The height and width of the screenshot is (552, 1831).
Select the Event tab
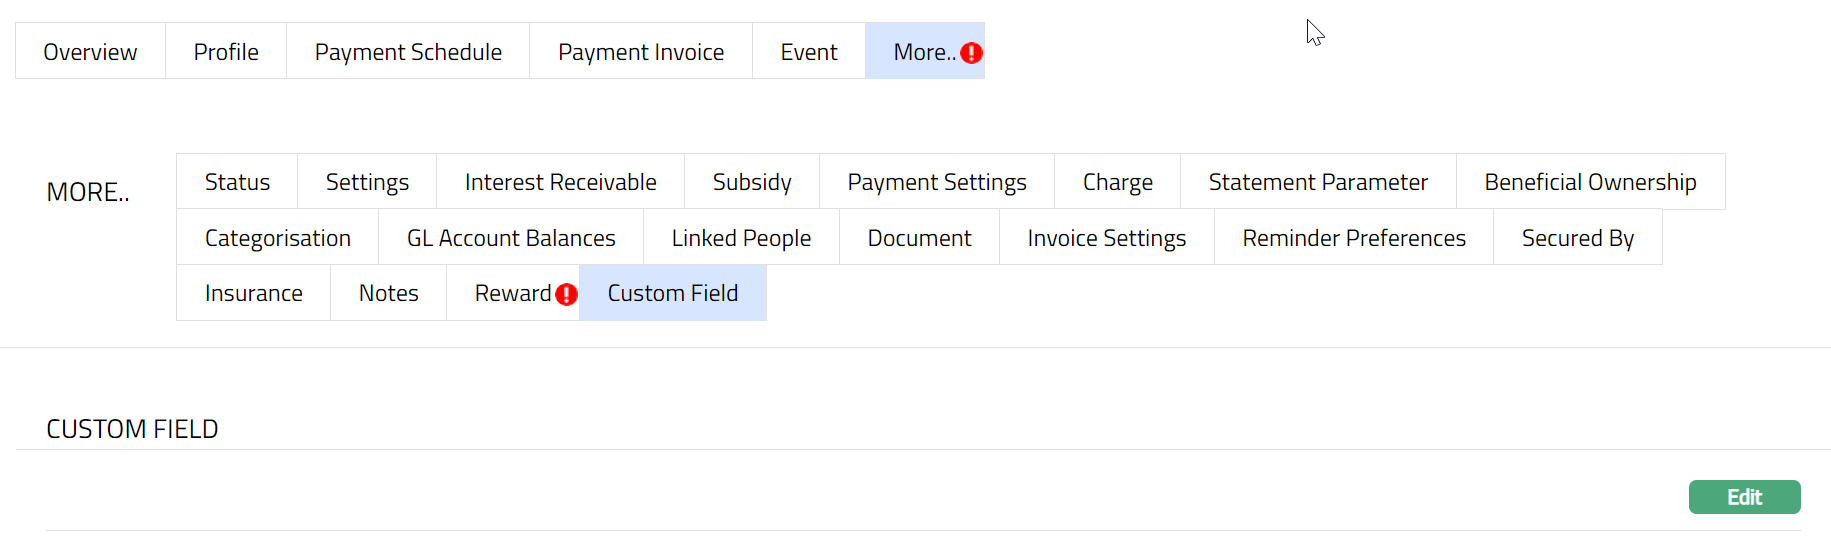pyautogui.click(x=808, y=52)
